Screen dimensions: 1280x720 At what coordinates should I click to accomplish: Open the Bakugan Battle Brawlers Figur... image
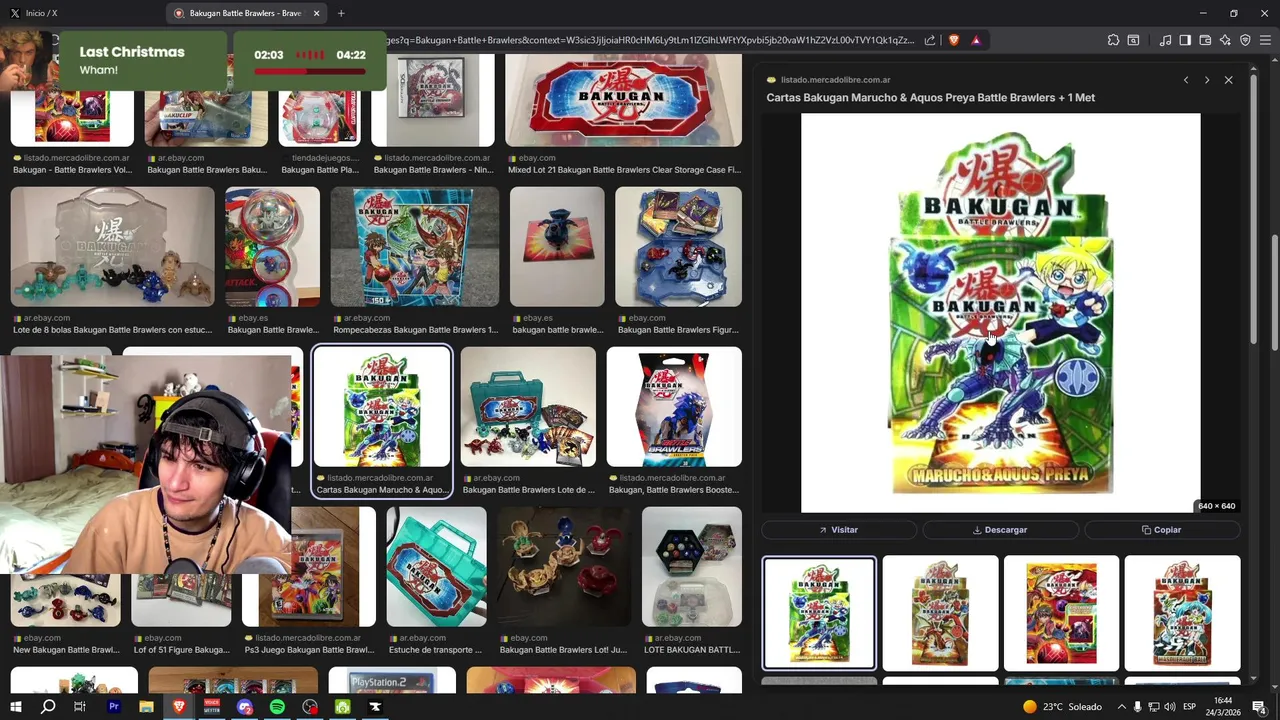pyautogui.click(x=678, y=247)
